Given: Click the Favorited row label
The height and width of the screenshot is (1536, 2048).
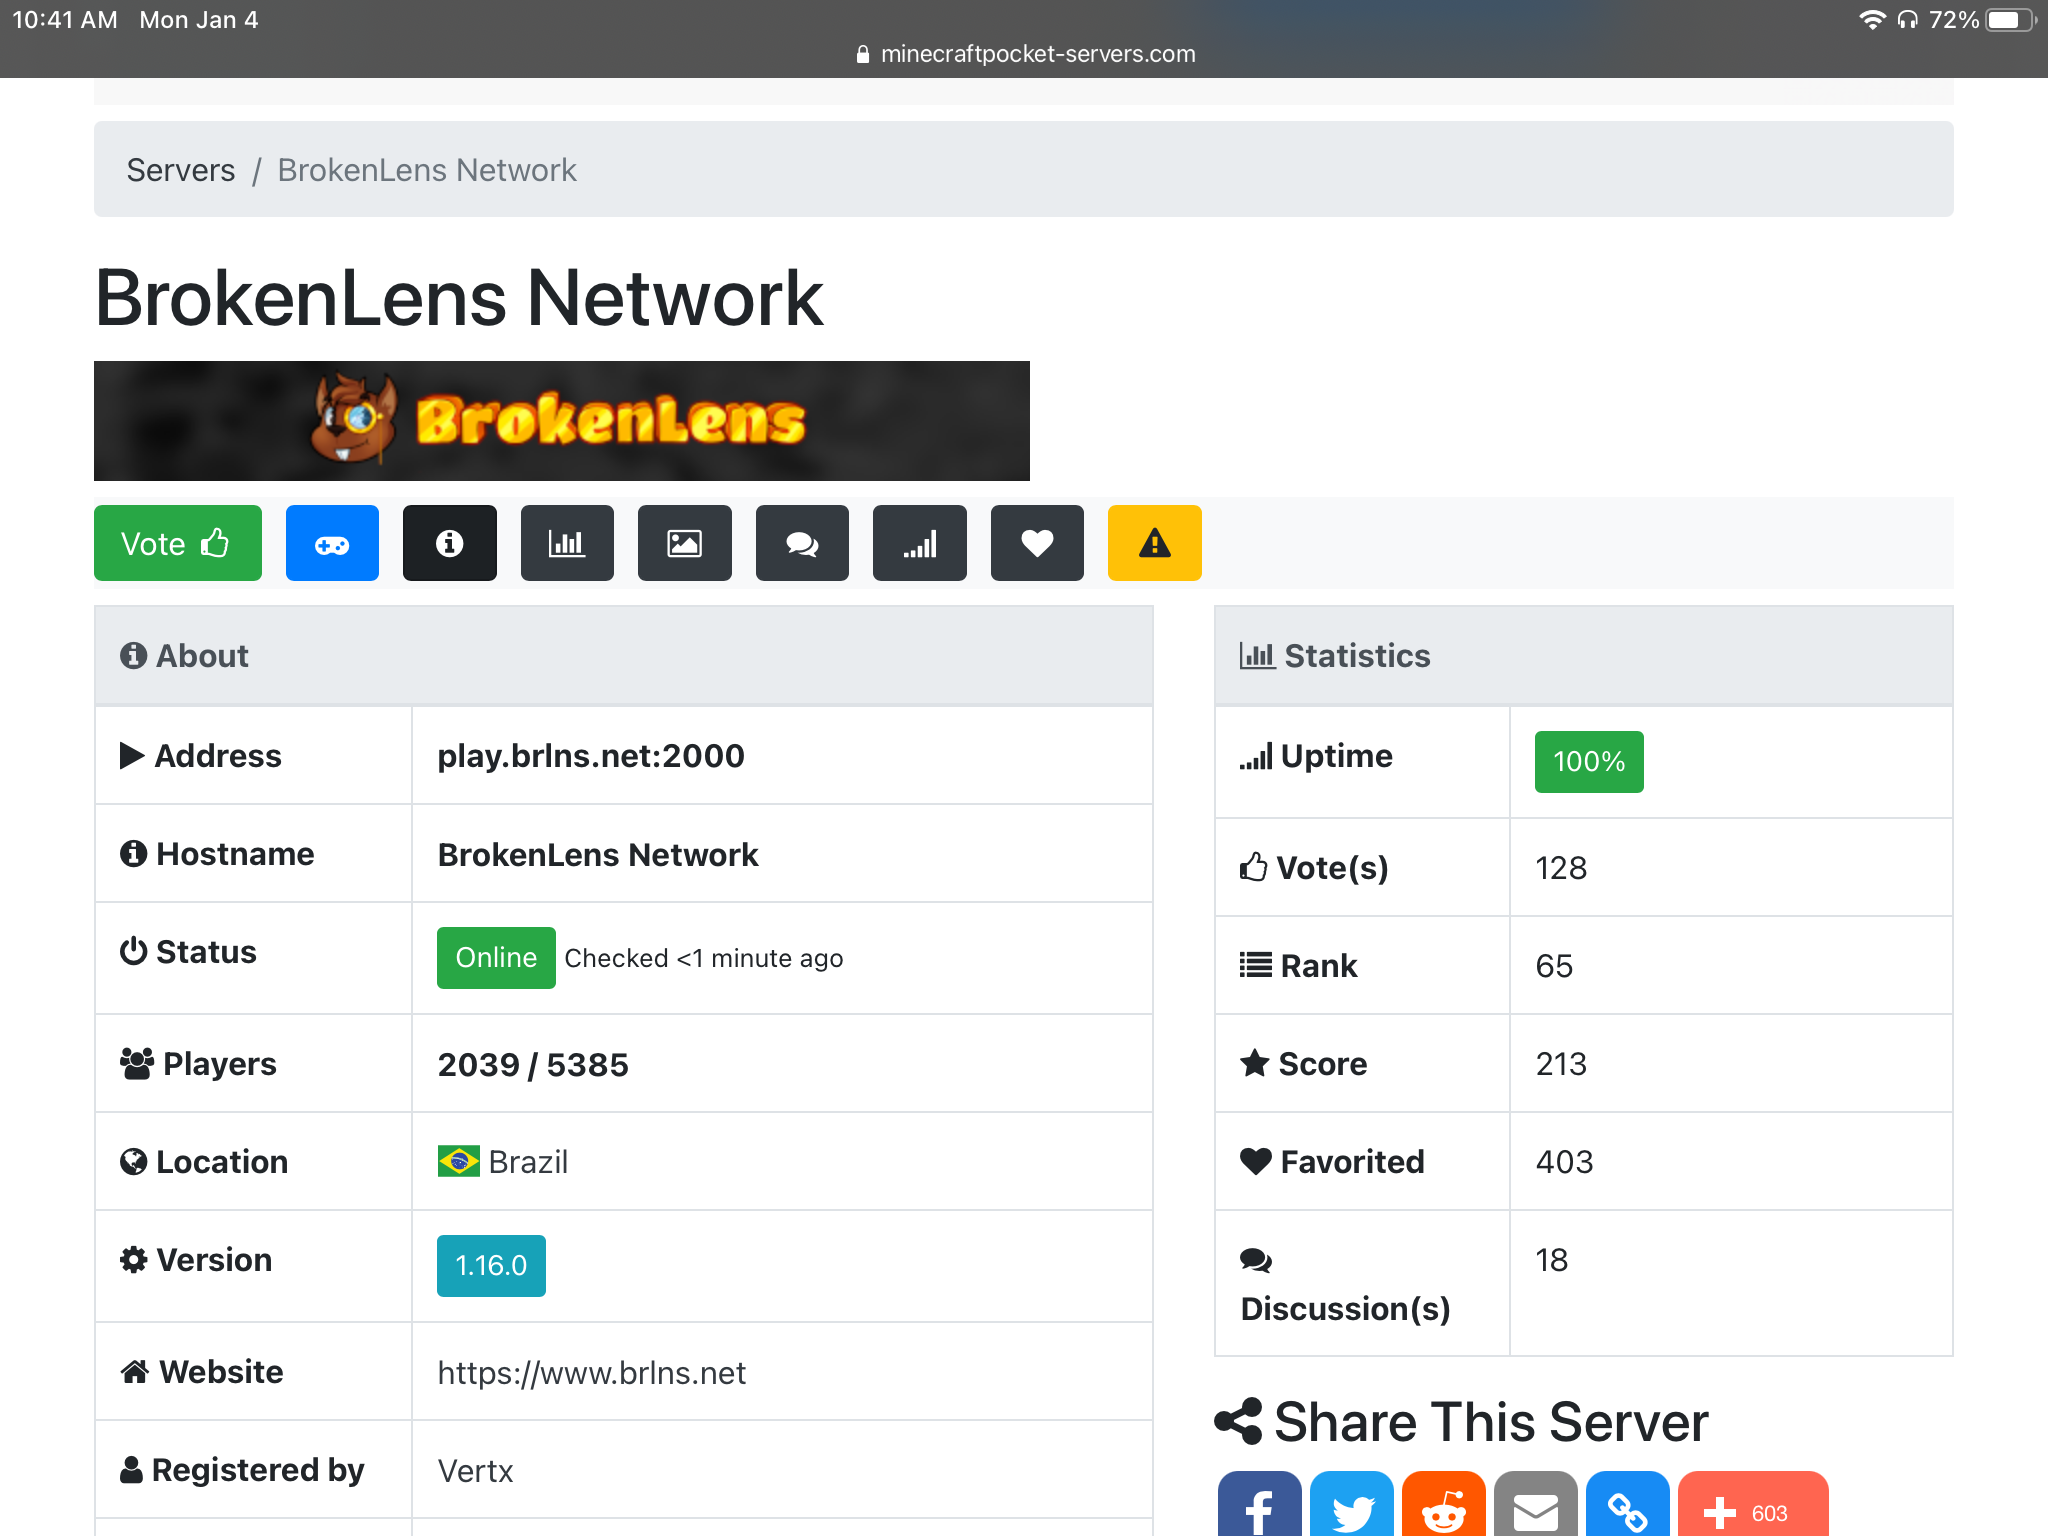Looking at the screenshot, I should 1332,1162.
